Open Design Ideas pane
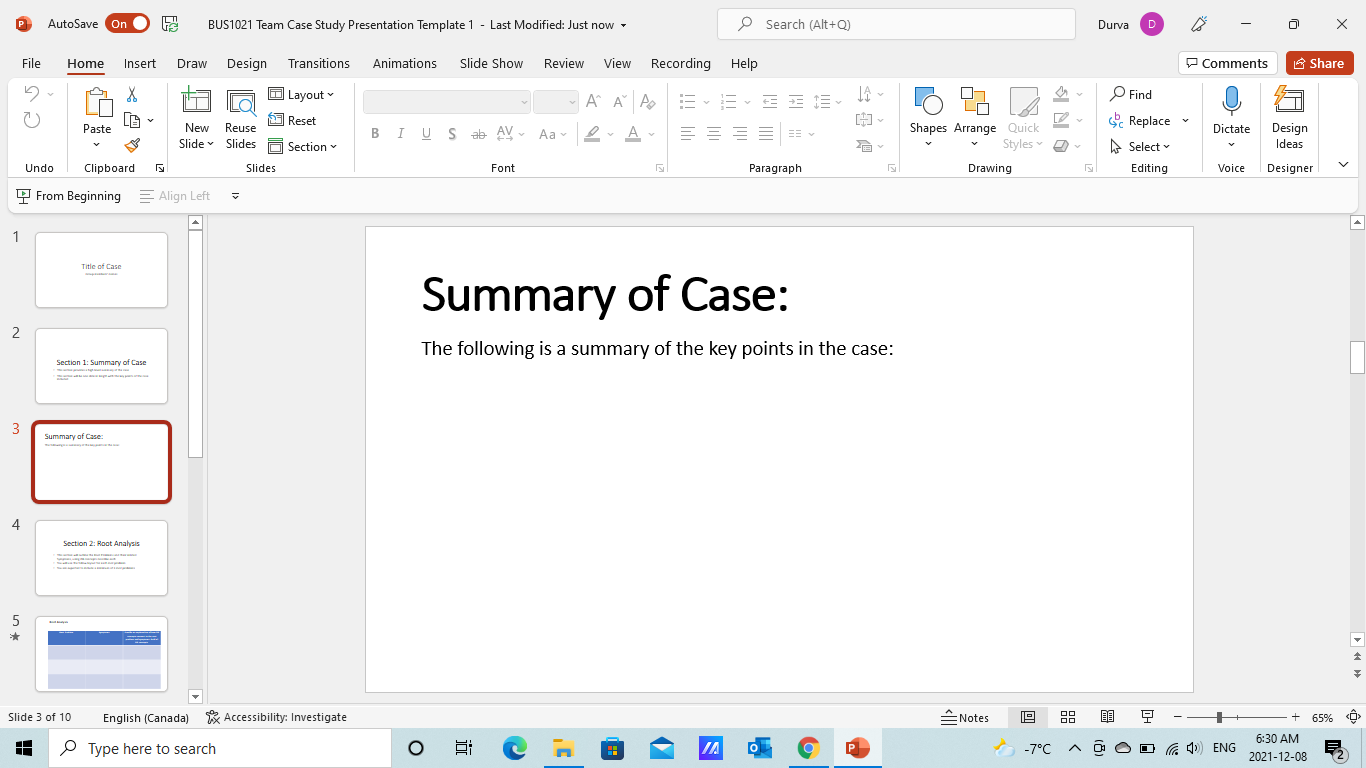The width and height of the screenshot is (1366, 768). pyautogui.click(x=1289, y=118)
